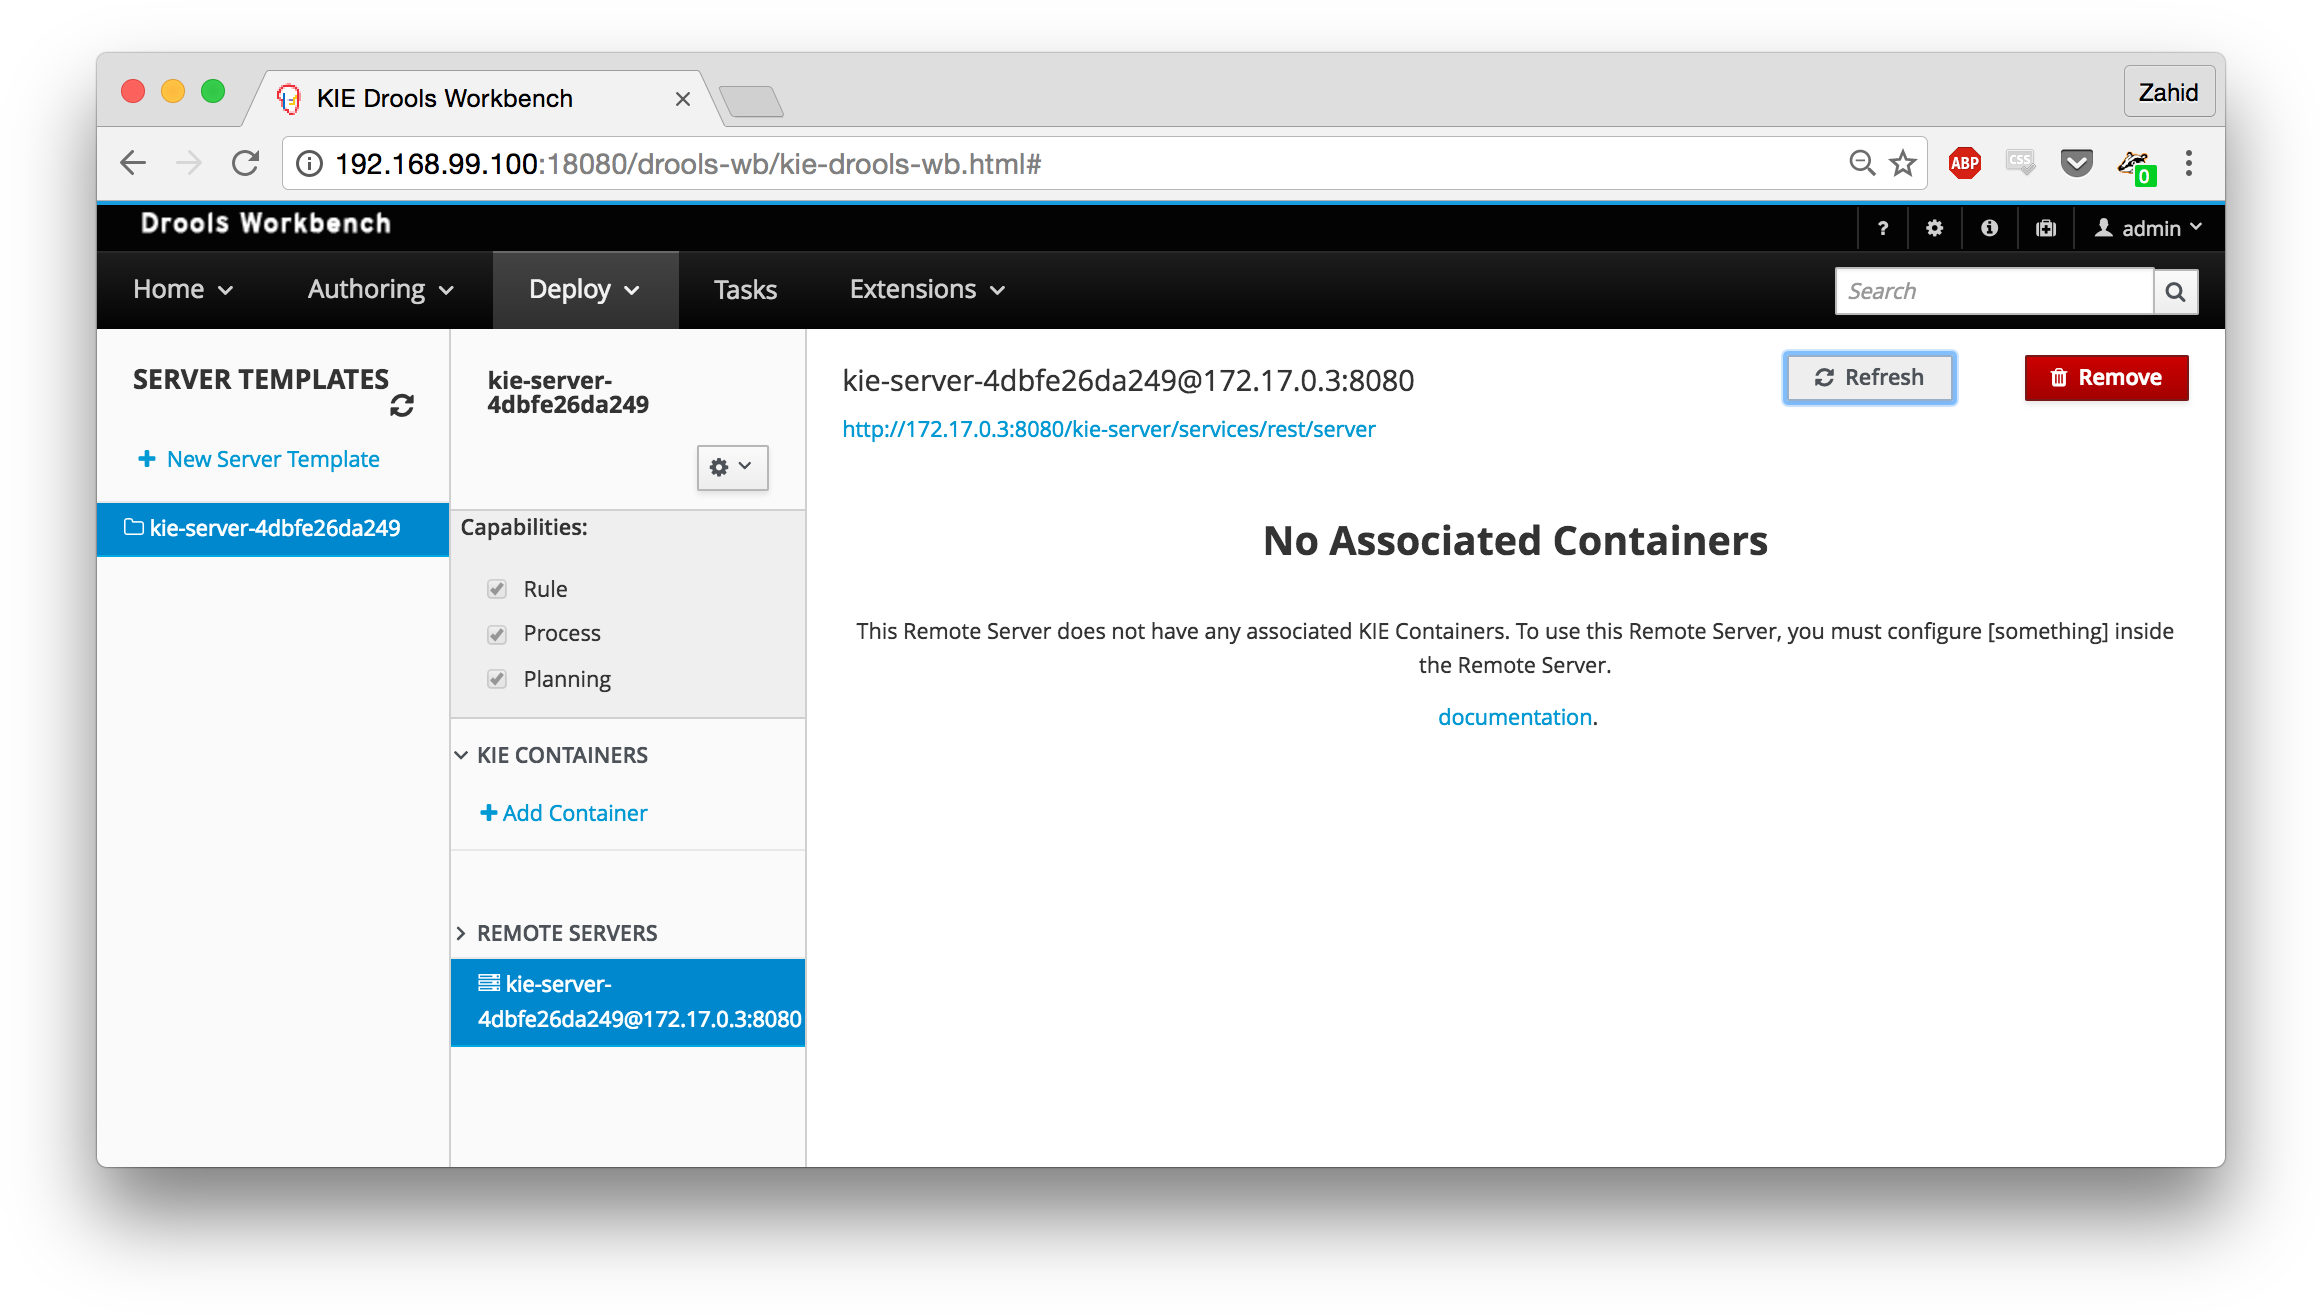
Task: Click the search magnifier button
Action: click(2175, 292)
